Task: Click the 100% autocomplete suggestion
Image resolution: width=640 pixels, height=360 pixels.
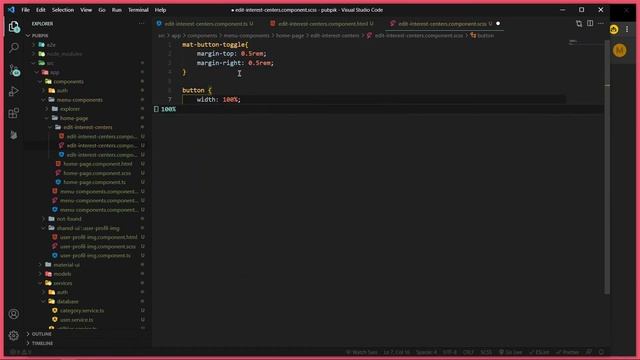Action: point(378,109)
